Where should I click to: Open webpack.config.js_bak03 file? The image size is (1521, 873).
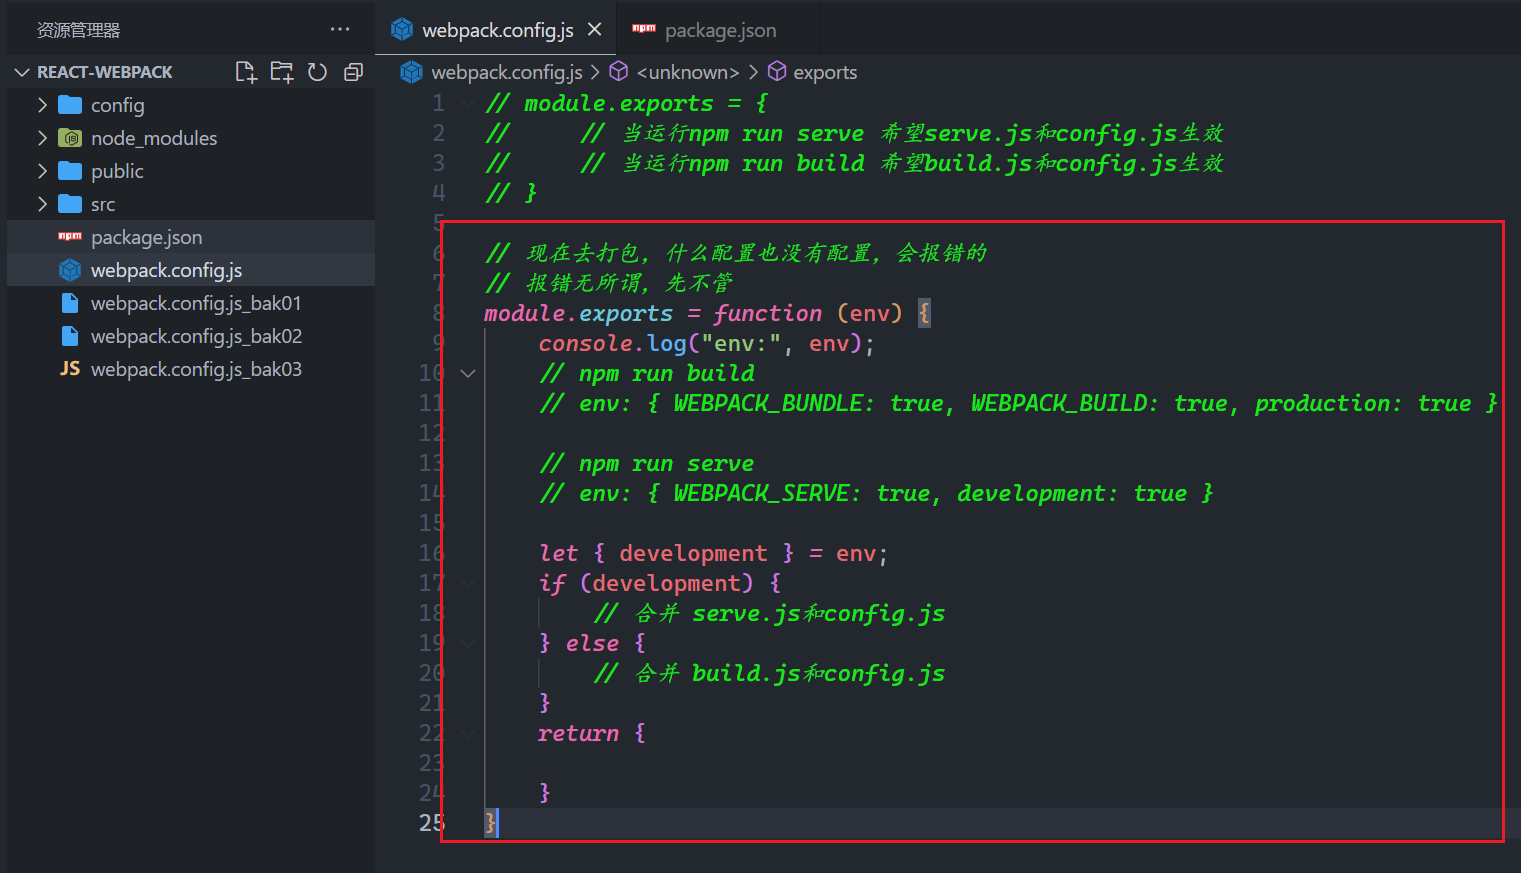pos(190,369)
